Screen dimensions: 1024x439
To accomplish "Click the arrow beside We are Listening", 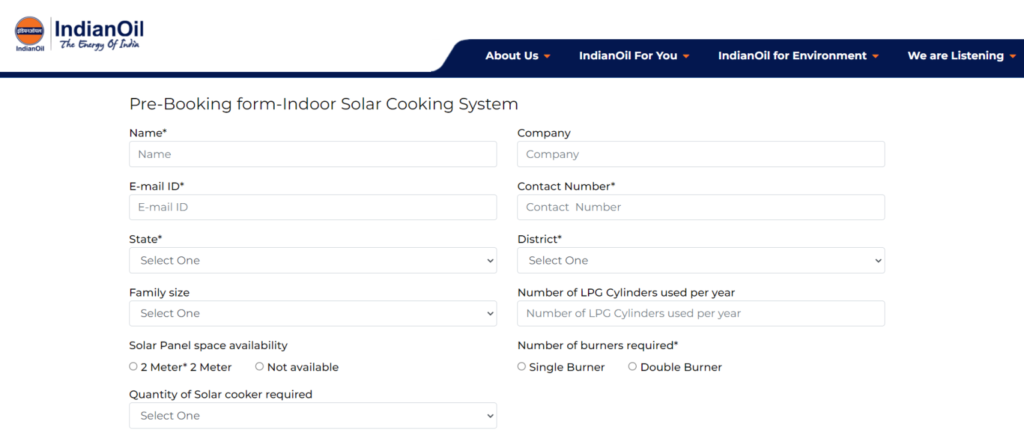I will [1013, 56].
